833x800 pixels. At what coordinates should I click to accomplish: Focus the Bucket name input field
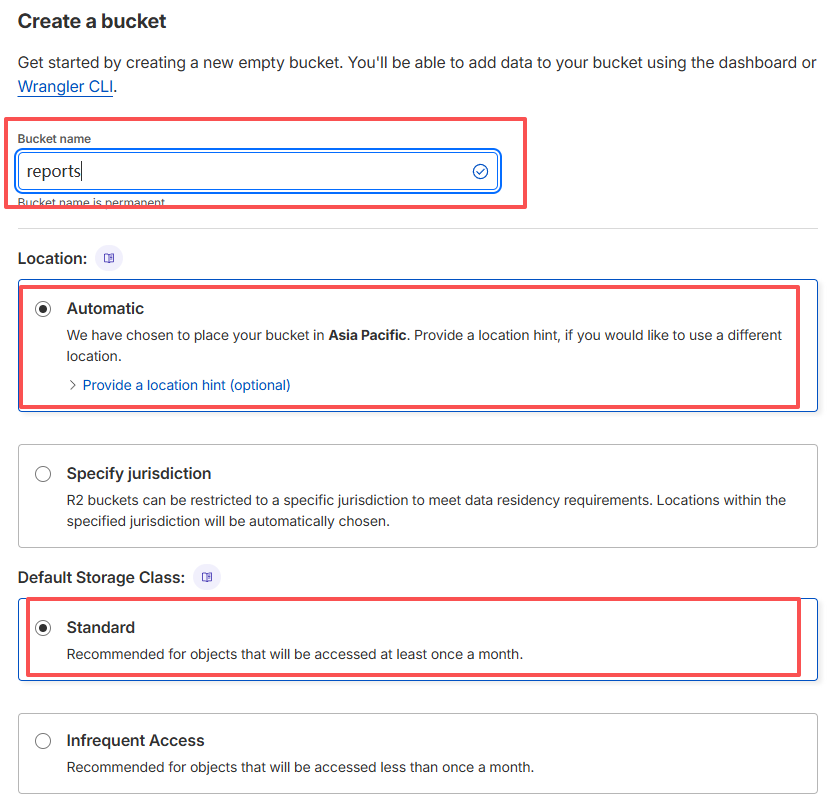coord(258,171)
